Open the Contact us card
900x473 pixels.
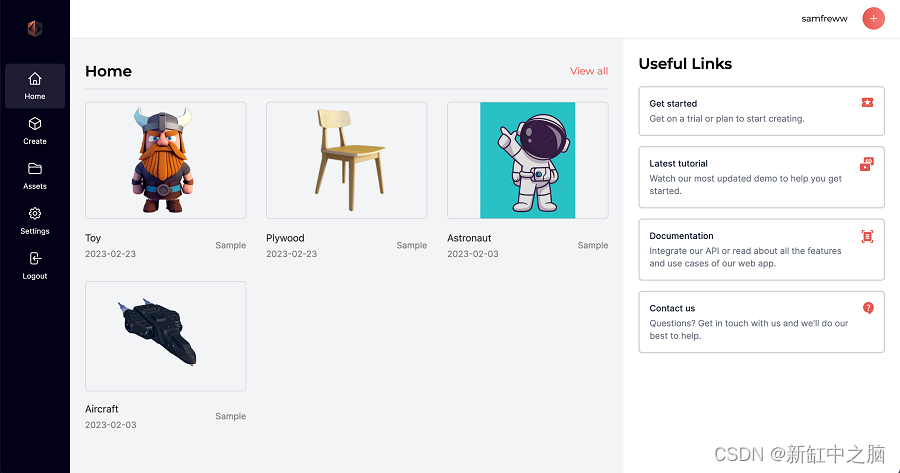tap(760, 322)
